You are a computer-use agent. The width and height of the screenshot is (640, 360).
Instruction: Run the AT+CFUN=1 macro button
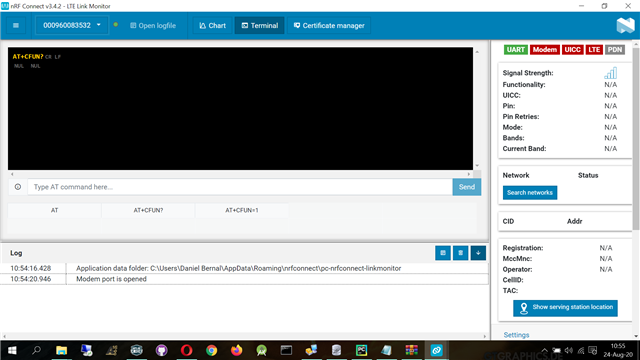242,210
